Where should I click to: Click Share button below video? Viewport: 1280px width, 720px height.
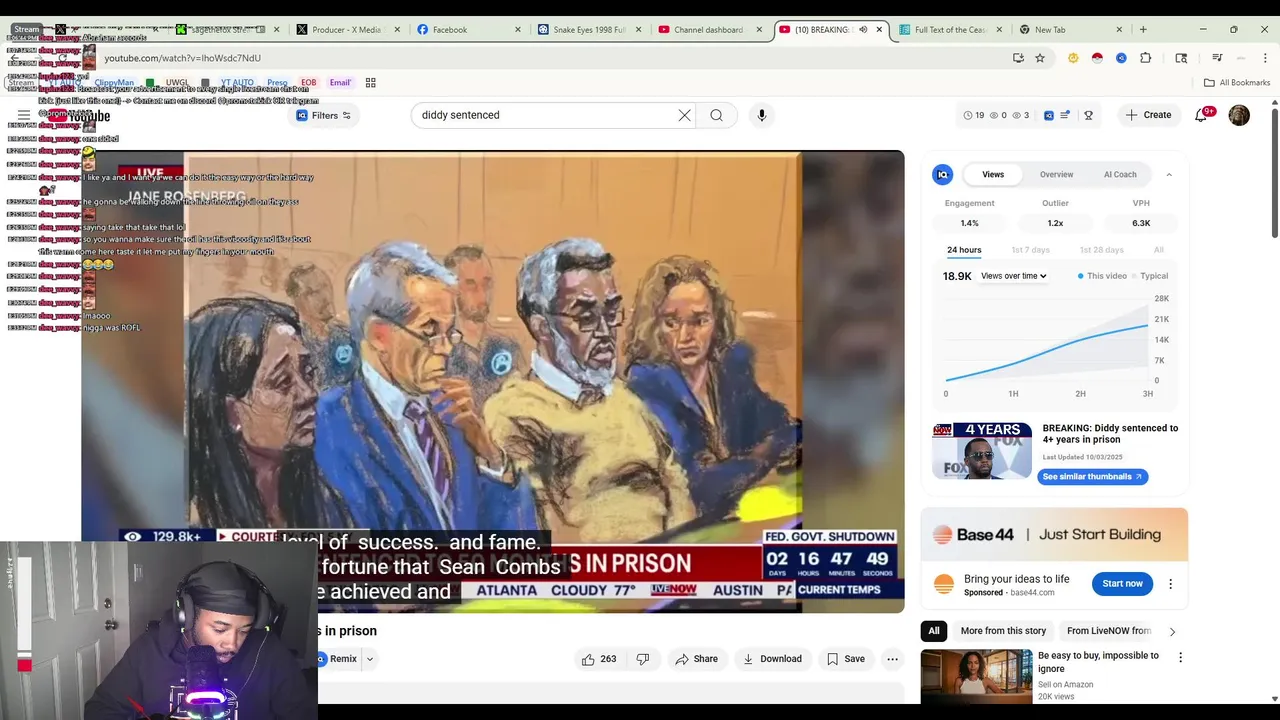tap(697, 659)
